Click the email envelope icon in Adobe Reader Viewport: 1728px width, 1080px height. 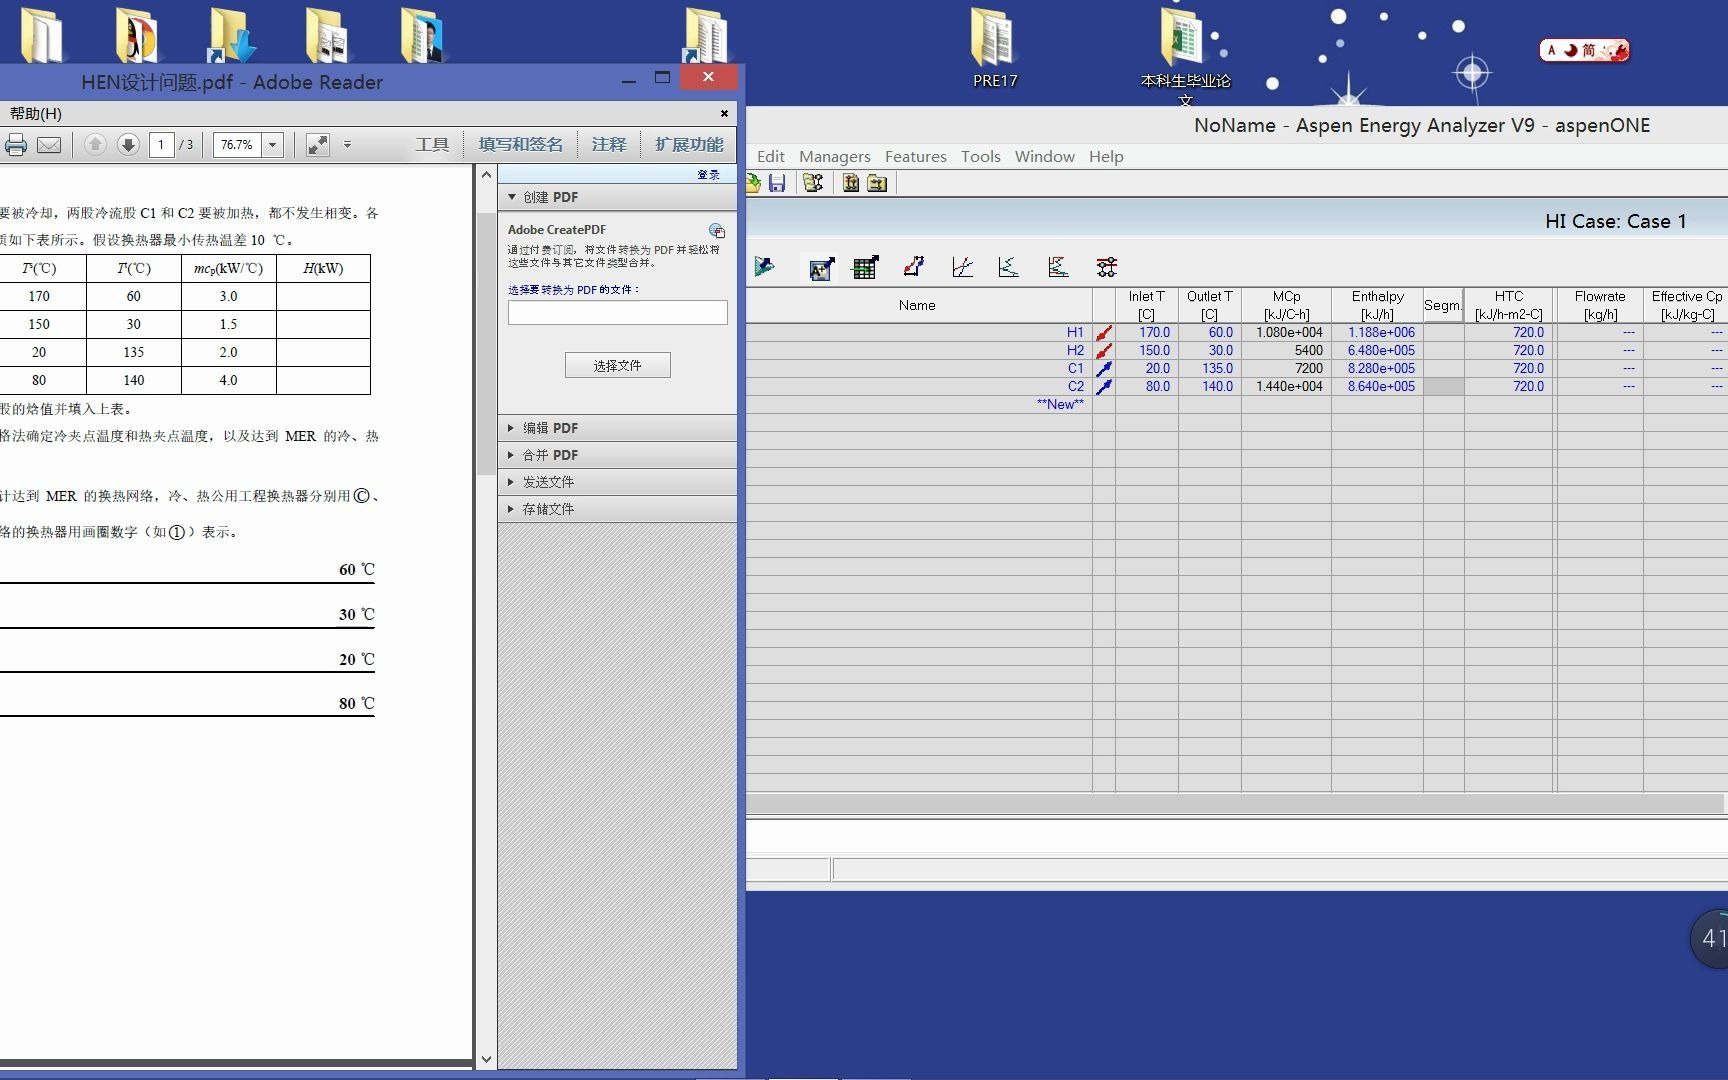click(x=49, y=145)
